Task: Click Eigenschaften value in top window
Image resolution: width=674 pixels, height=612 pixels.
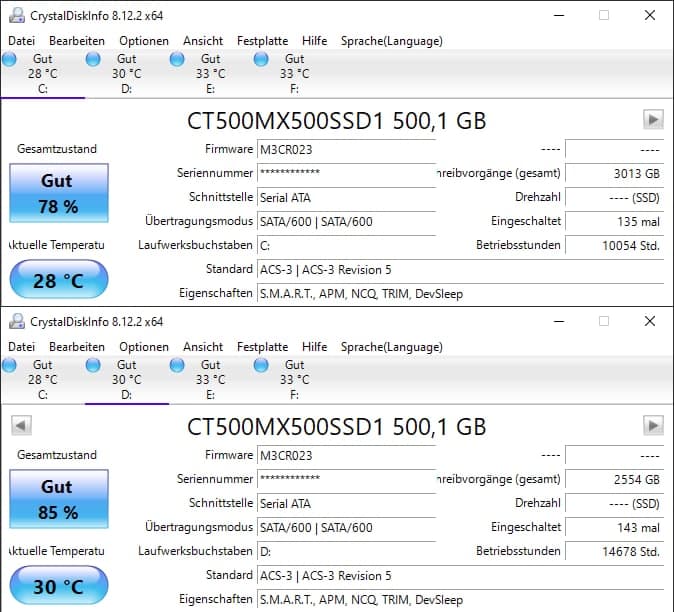Action: click(460, 294)
